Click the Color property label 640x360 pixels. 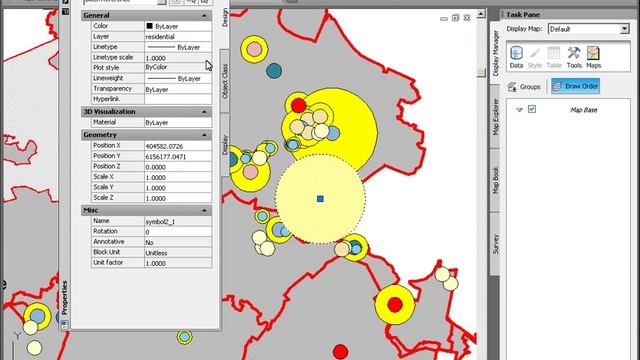(x=100, y=26)
